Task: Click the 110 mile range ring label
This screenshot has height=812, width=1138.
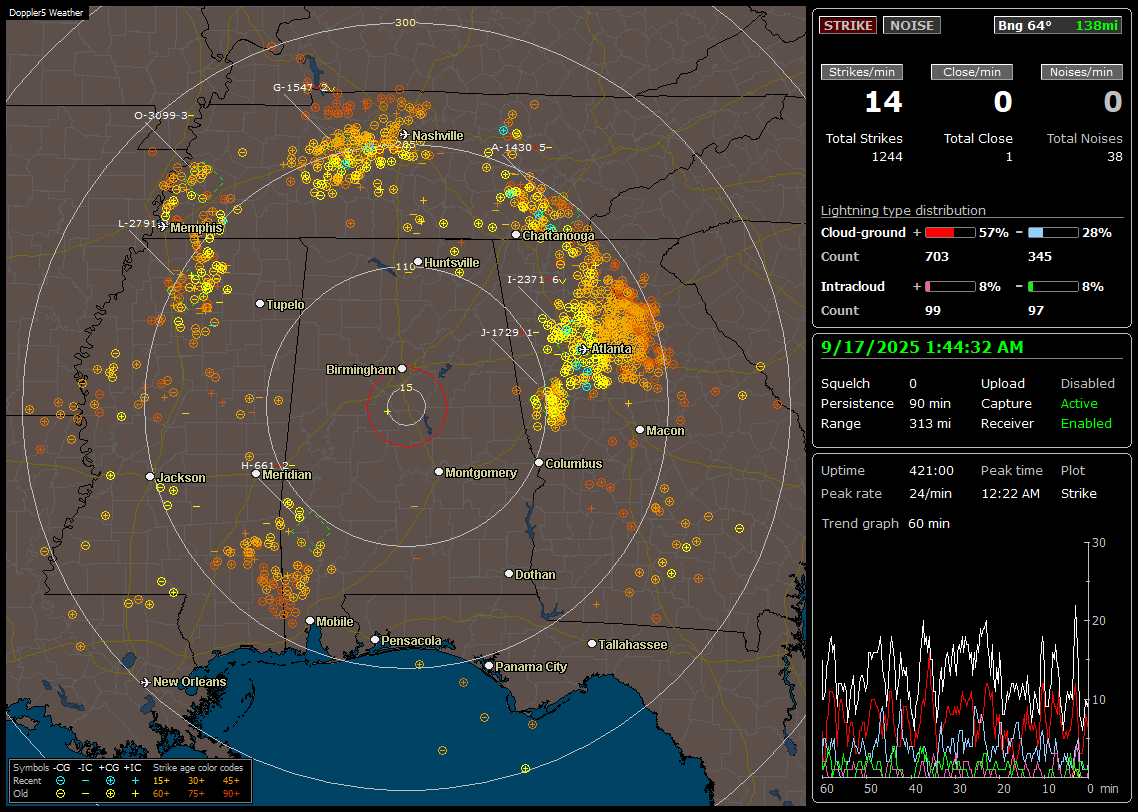Action: pyautogui.click(x=405, y=267)
